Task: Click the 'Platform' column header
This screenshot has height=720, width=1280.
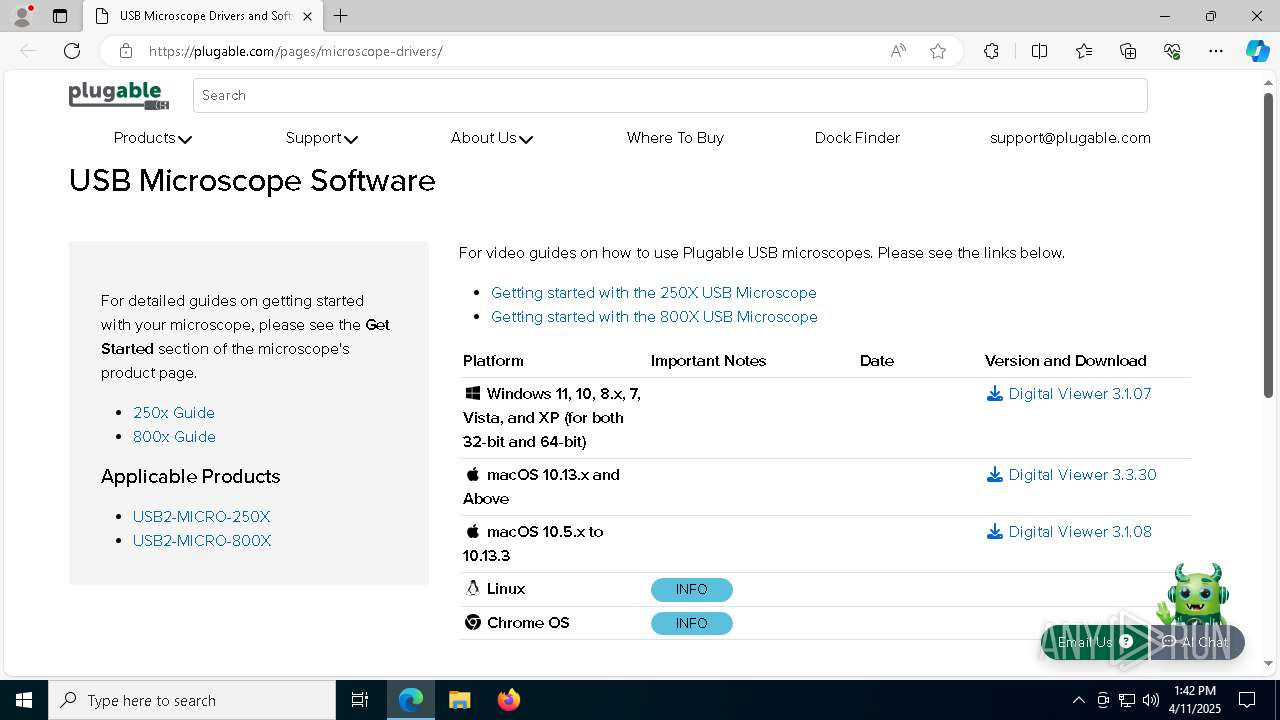Action: point(493,361)
